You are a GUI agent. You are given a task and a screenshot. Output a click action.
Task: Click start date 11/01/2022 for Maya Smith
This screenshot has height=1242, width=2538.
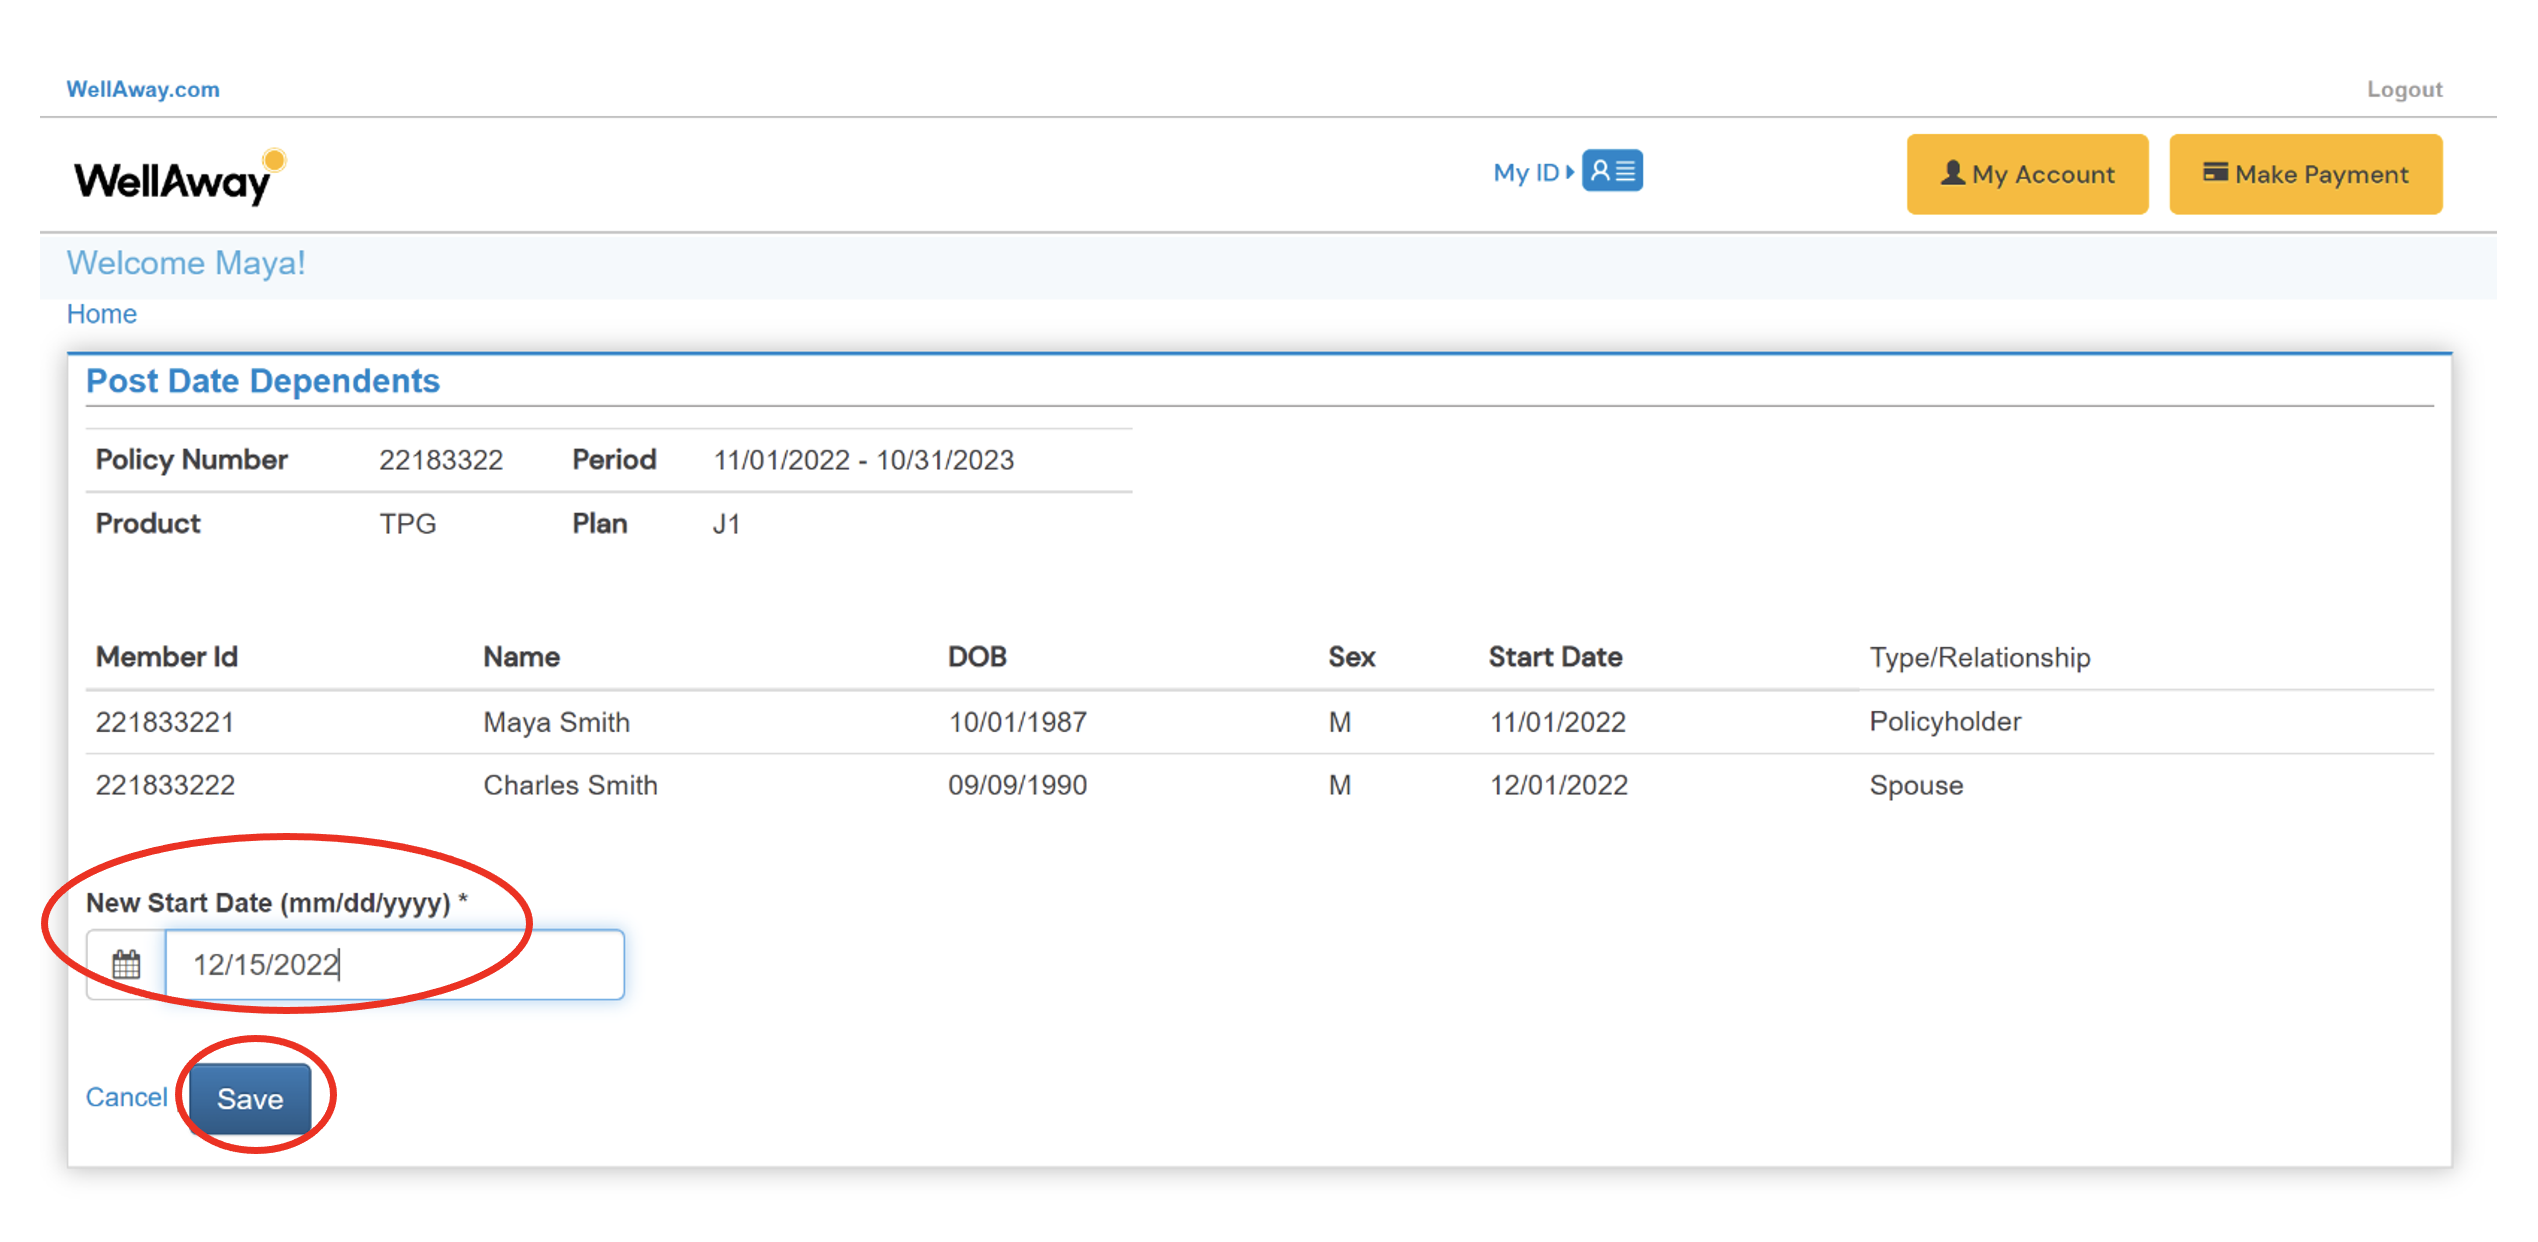1558,722
